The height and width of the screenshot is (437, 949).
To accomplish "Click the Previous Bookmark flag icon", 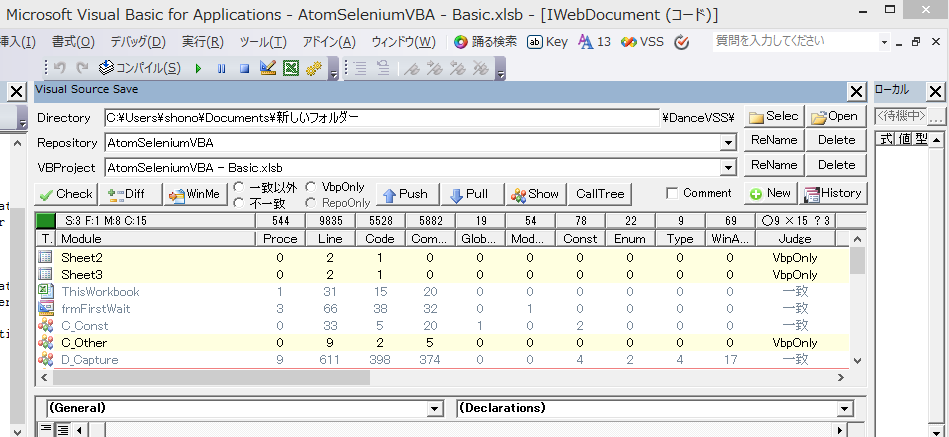I will (x=458, y=68).
